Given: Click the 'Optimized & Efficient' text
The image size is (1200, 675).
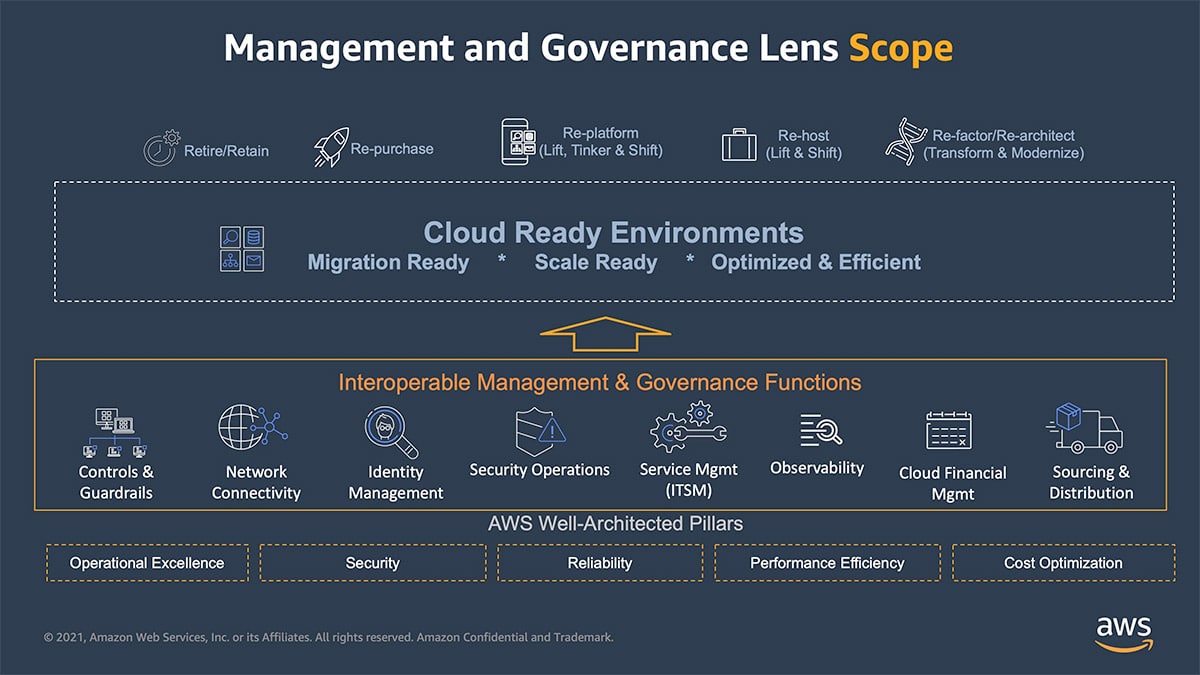Looking at the screenshot, I should [816, 263].
